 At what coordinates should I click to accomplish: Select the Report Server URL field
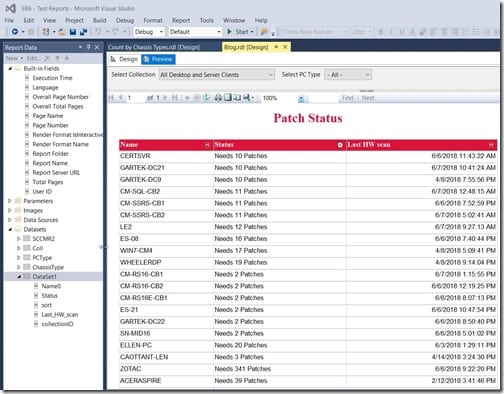click(x=56, y=173)
